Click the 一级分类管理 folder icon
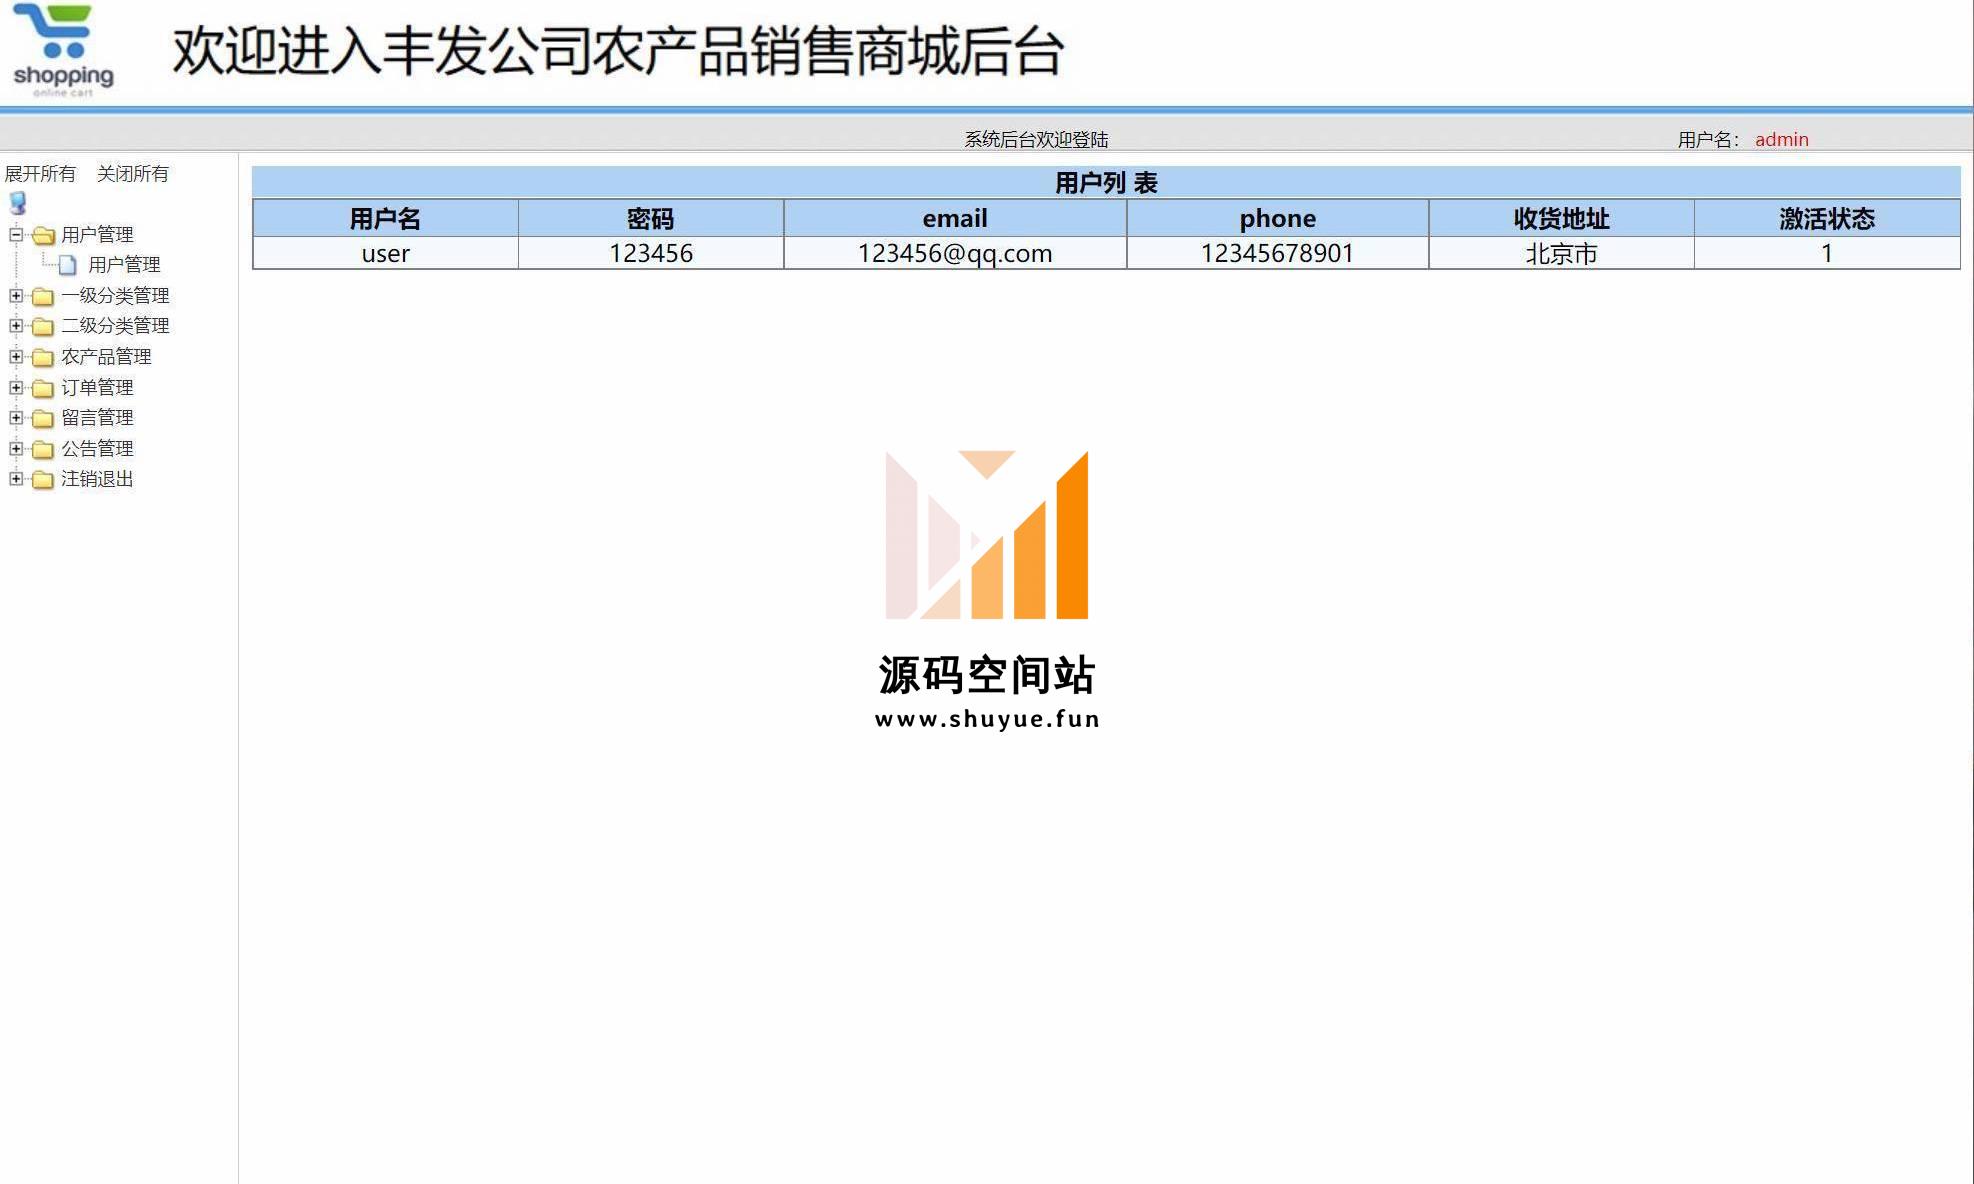The width and height of the screenshot is (1974, 1184). coord(43,296)
